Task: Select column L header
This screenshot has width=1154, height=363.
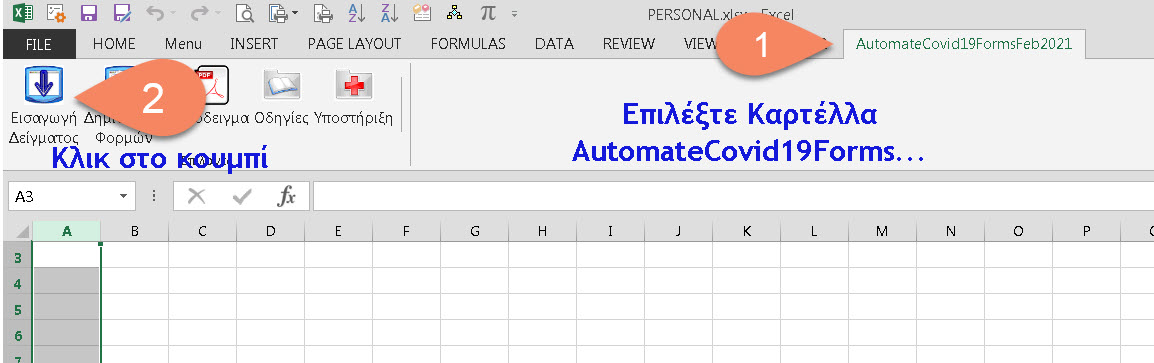Action: 814,231
